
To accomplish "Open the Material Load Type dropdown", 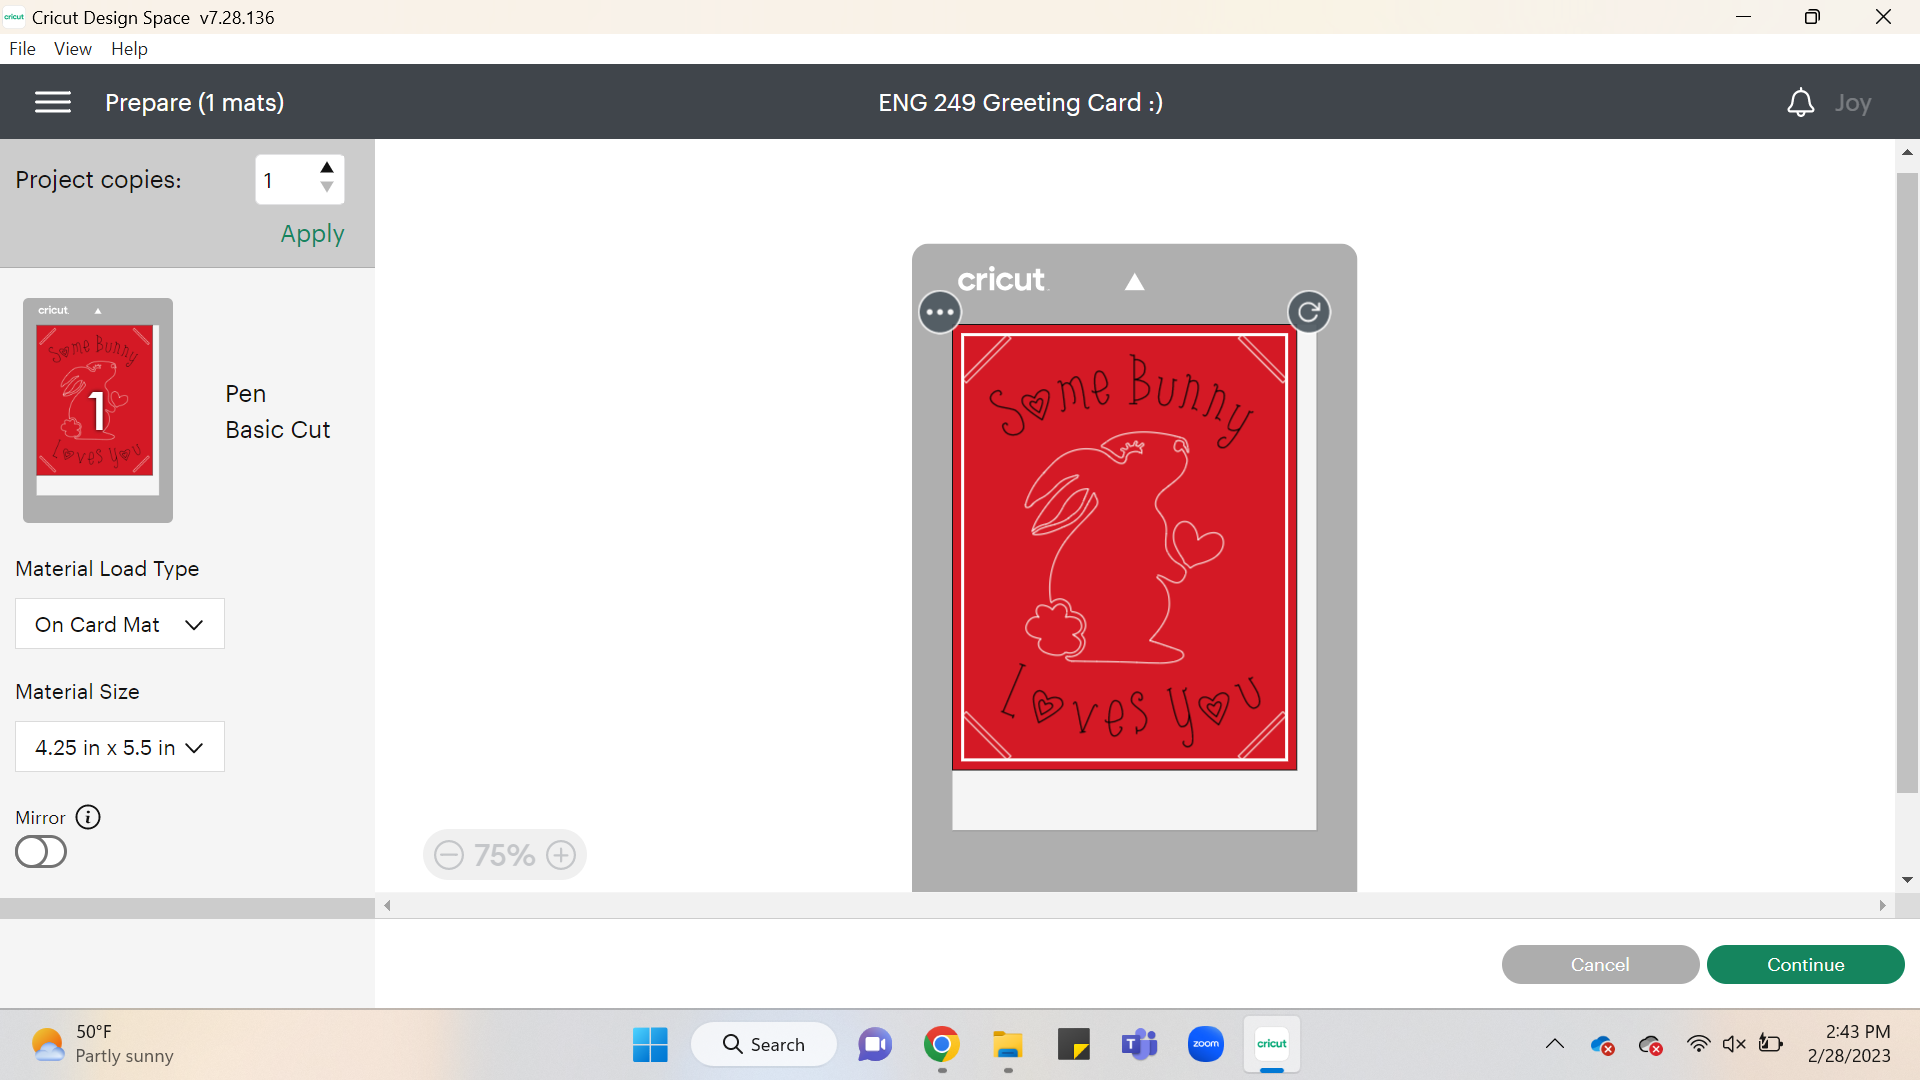I will (119, 624).
